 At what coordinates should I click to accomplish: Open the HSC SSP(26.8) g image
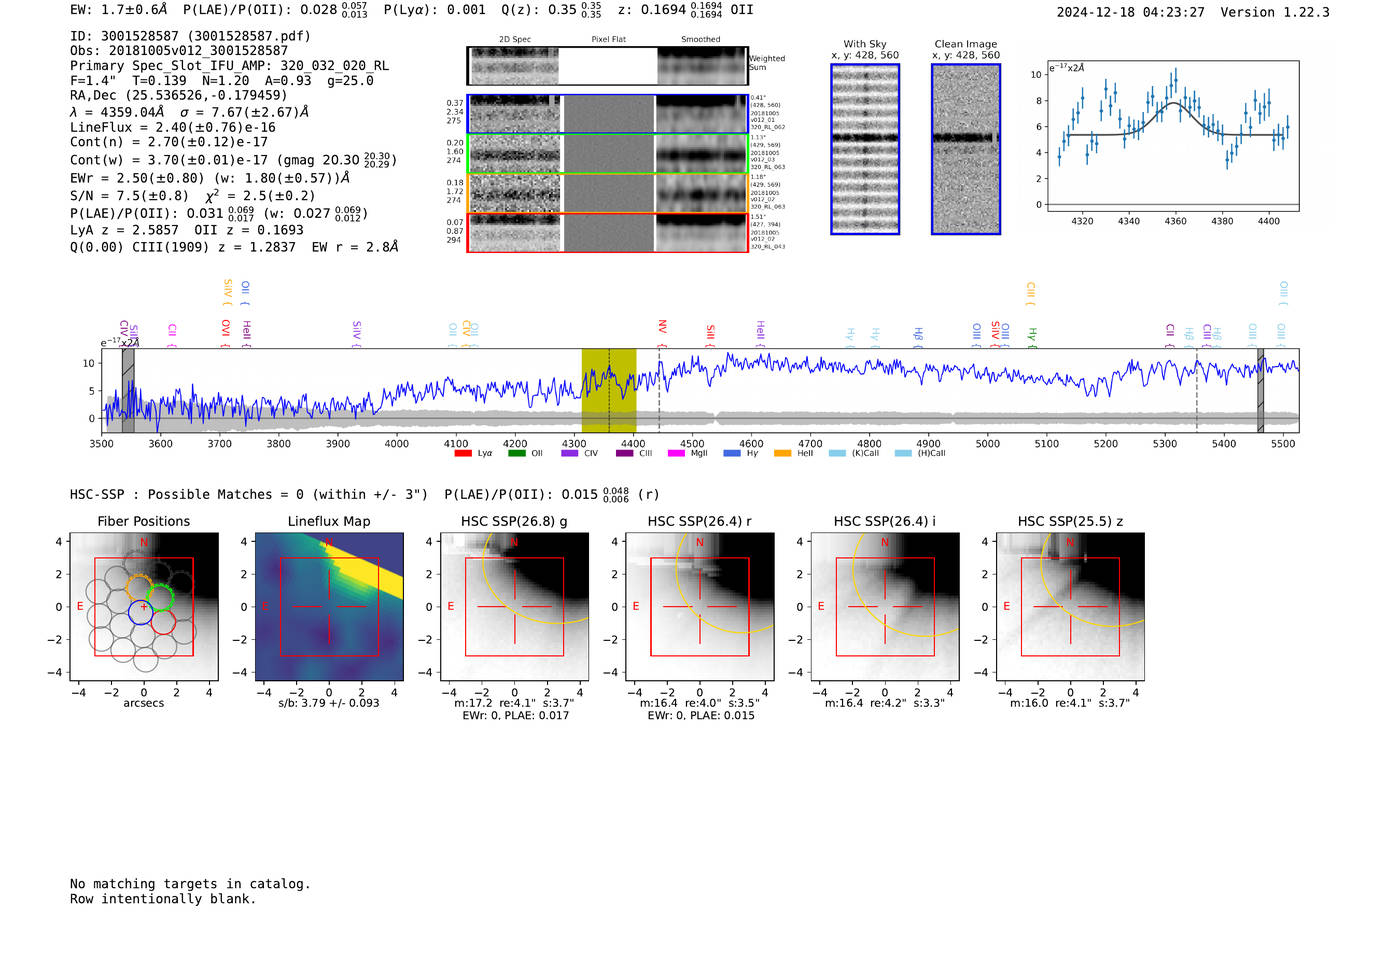pos(514,608)
